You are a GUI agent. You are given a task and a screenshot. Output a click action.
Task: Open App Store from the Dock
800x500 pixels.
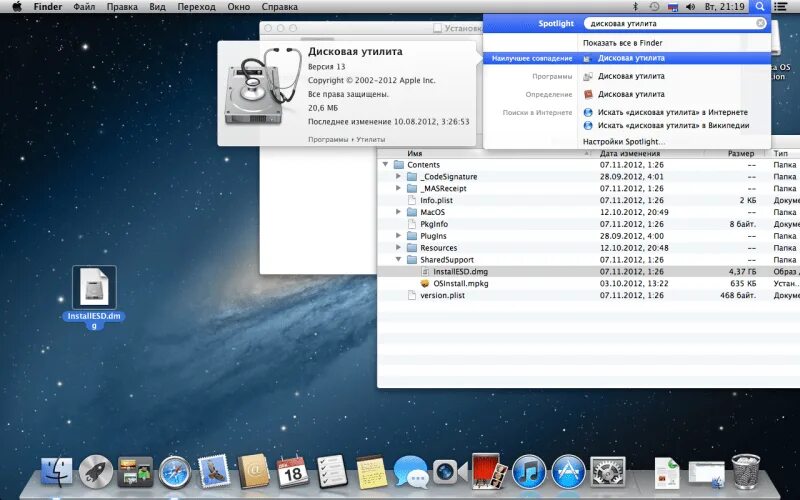pos(568,472)
